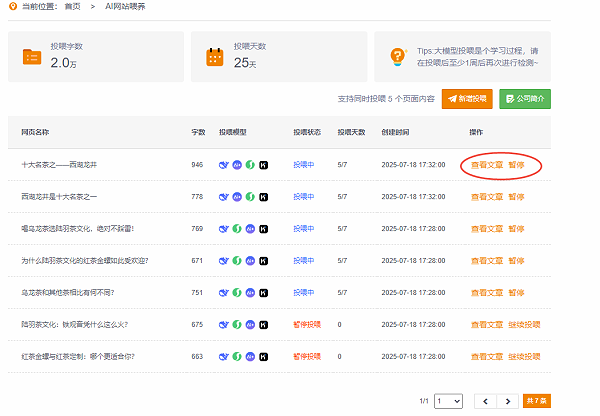This screenshot has width=600, height=416.
Task: Click 暂停 for 十大名茶之——西湖龙井
Action: click(516, 165)
